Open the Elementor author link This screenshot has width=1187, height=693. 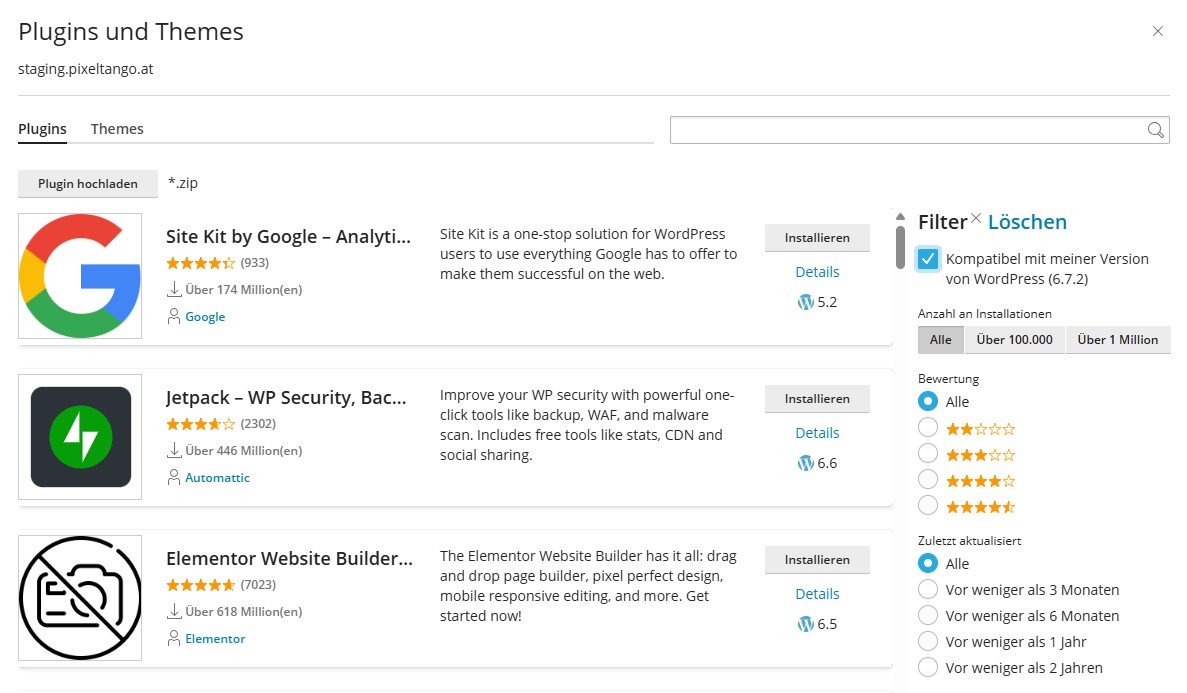(x=215, y=638)
